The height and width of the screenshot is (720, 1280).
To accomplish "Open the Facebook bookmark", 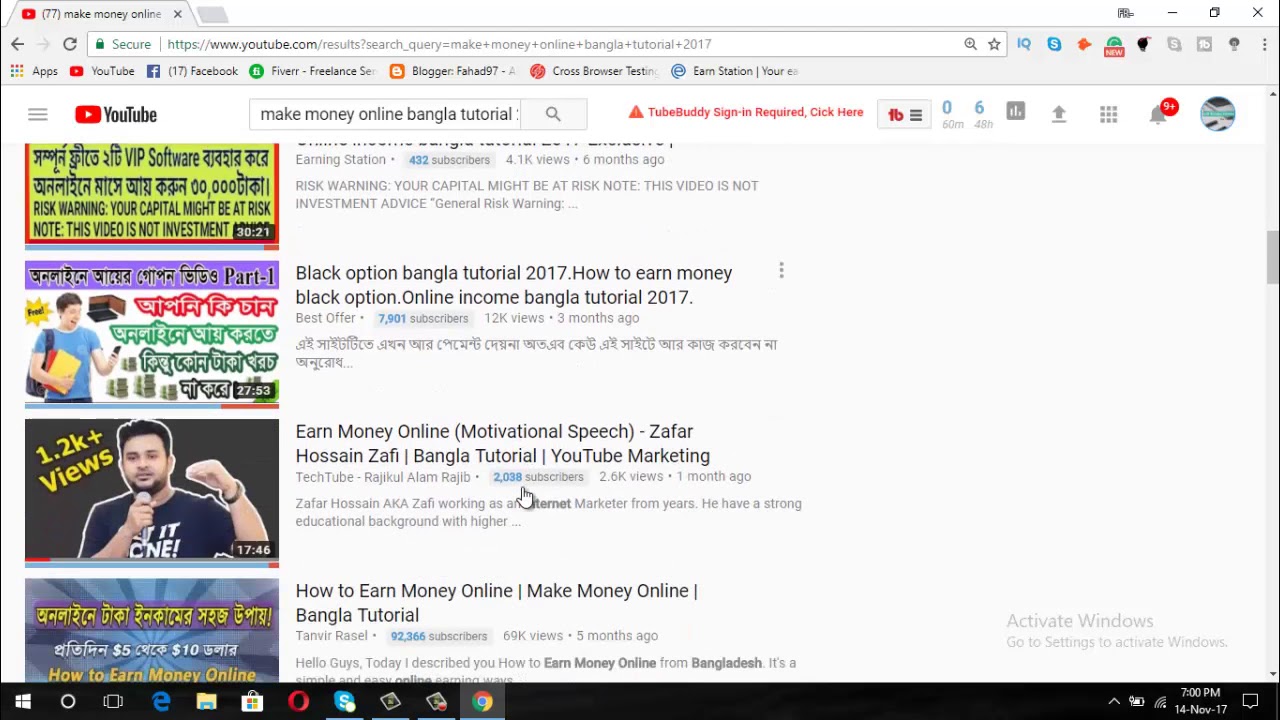I will coord(192,71).
